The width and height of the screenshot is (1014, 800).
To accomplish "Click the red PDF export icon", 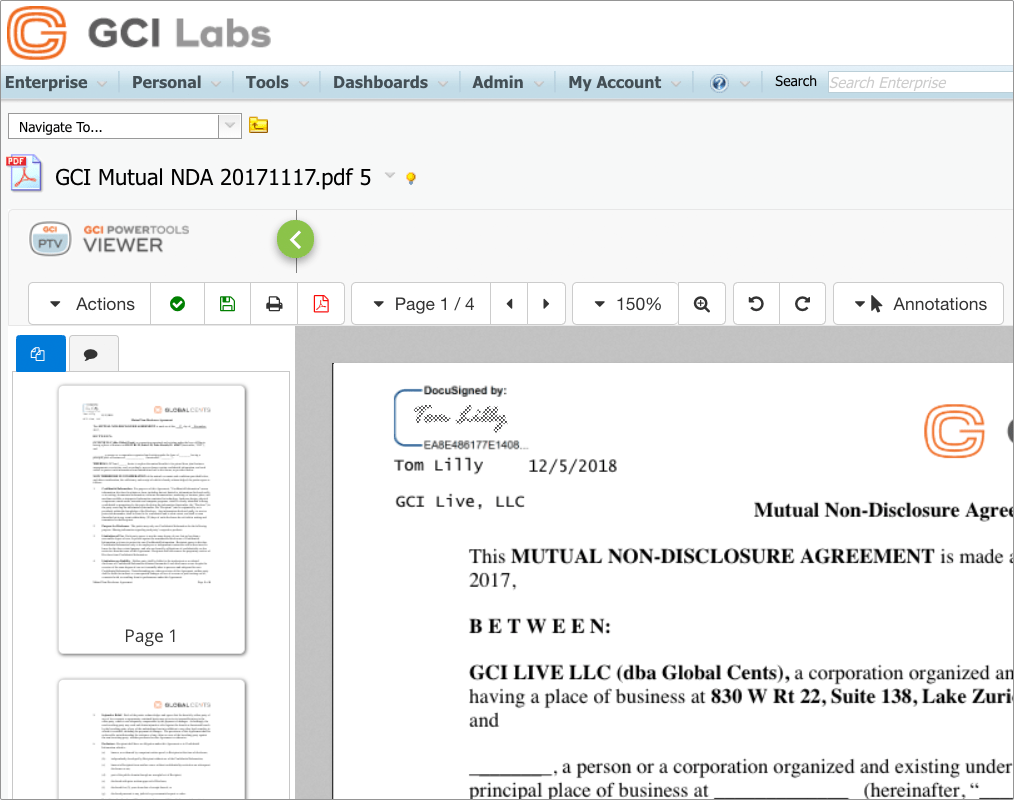I will [321, 304].
